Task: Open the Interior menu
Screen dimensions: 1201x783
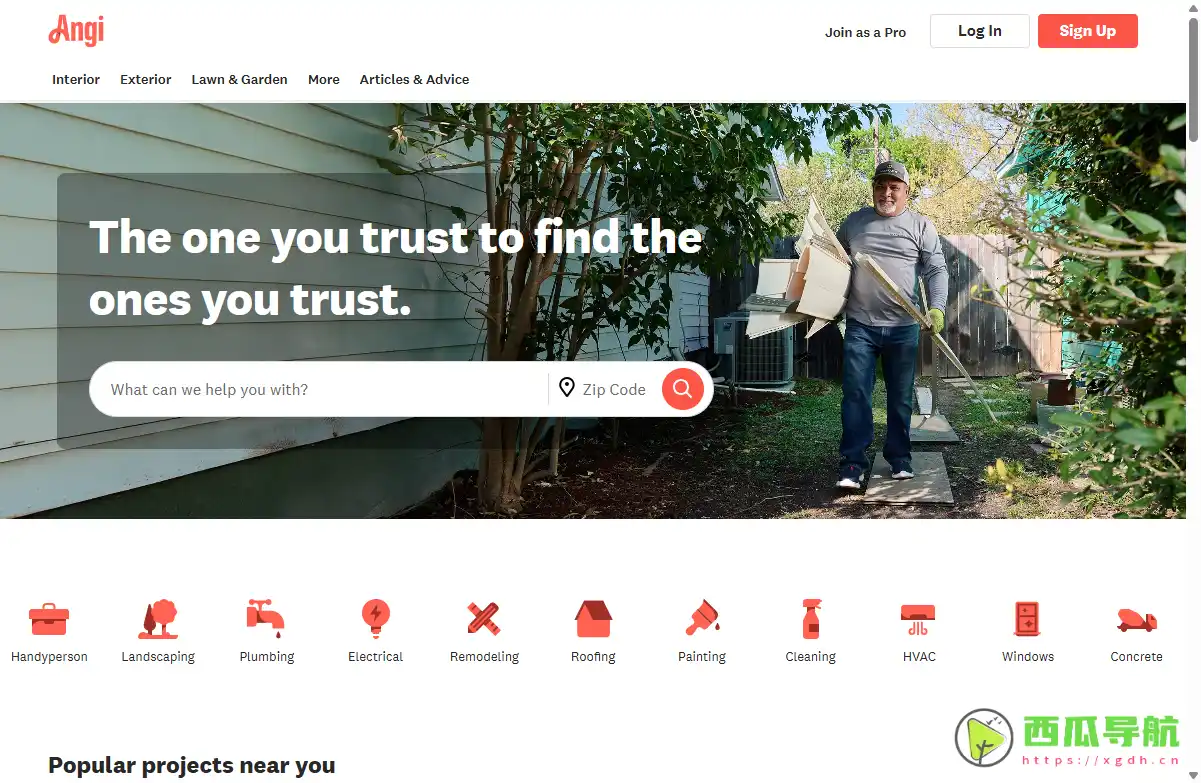Action: coord(76,79)
